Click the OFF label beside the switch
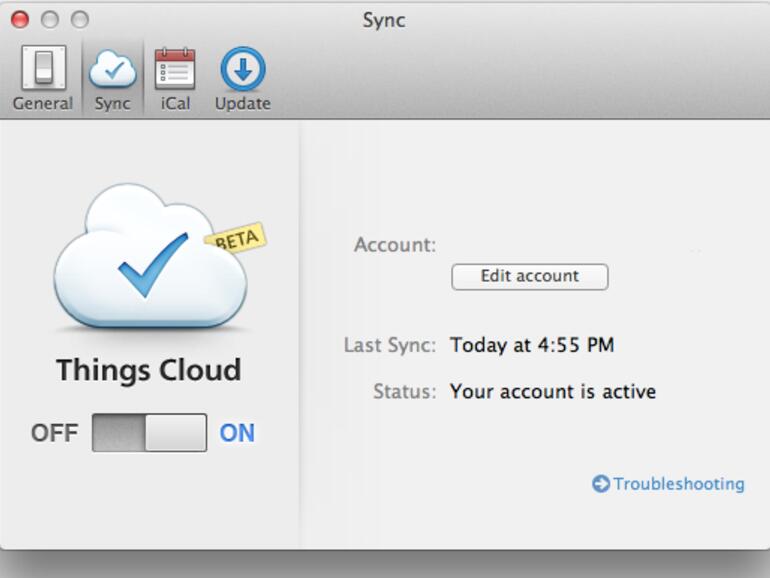The image size is (770, 578). click(54, 433)
